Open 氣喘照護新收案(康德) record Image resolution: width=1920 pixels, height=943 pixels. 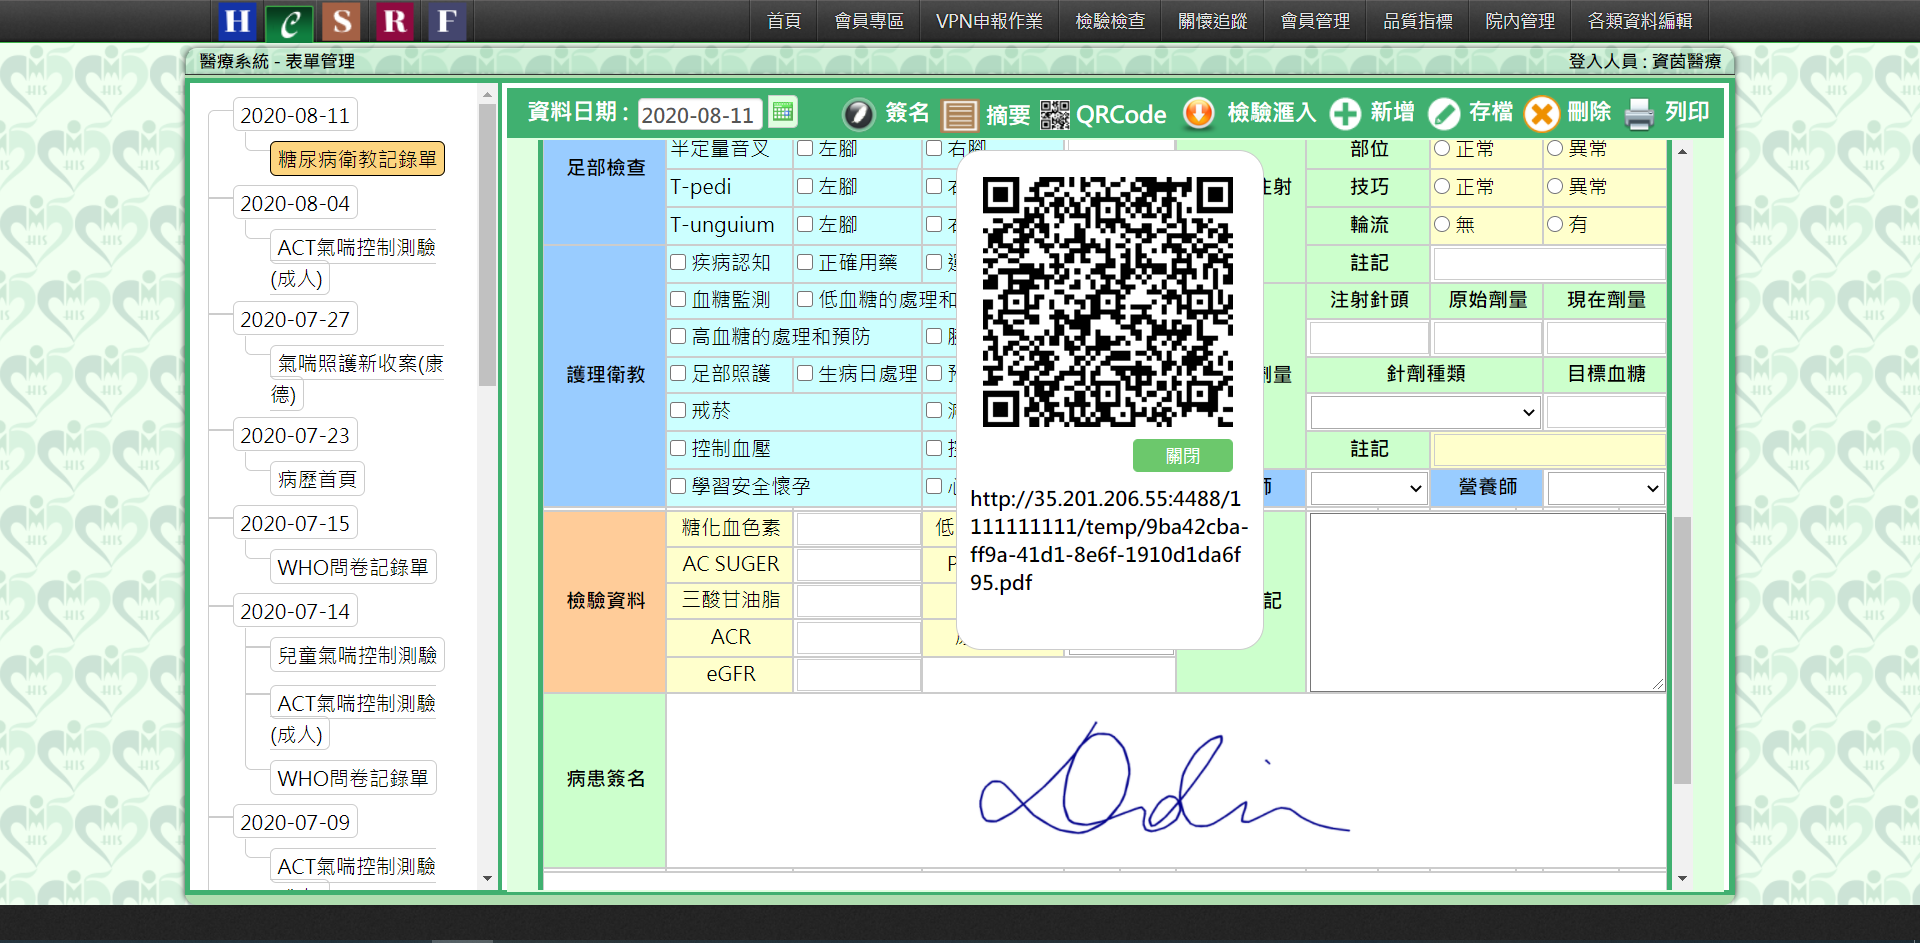357,378
